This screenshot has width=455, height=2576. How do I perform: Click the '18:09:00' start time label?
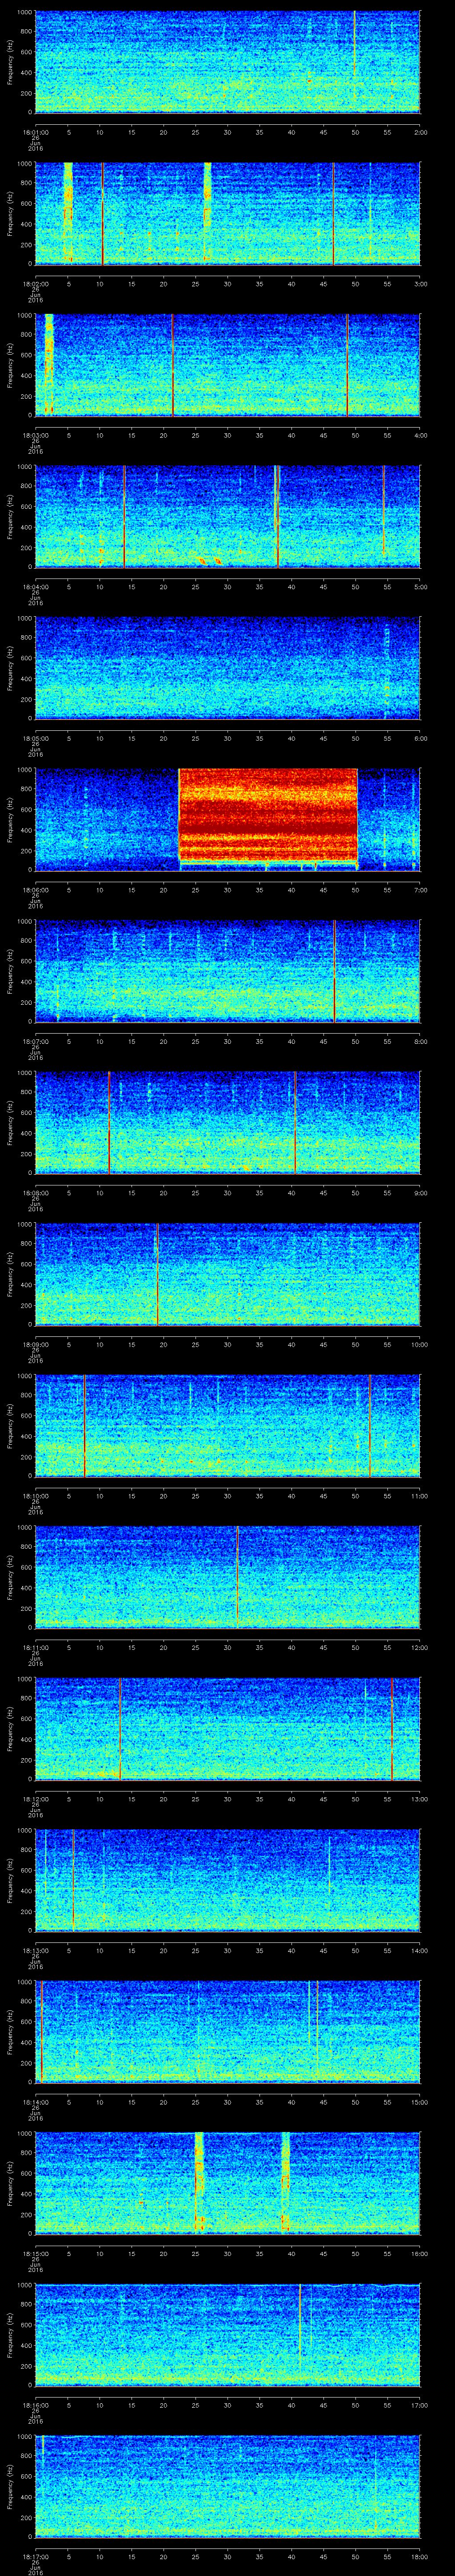(35, 1344)
